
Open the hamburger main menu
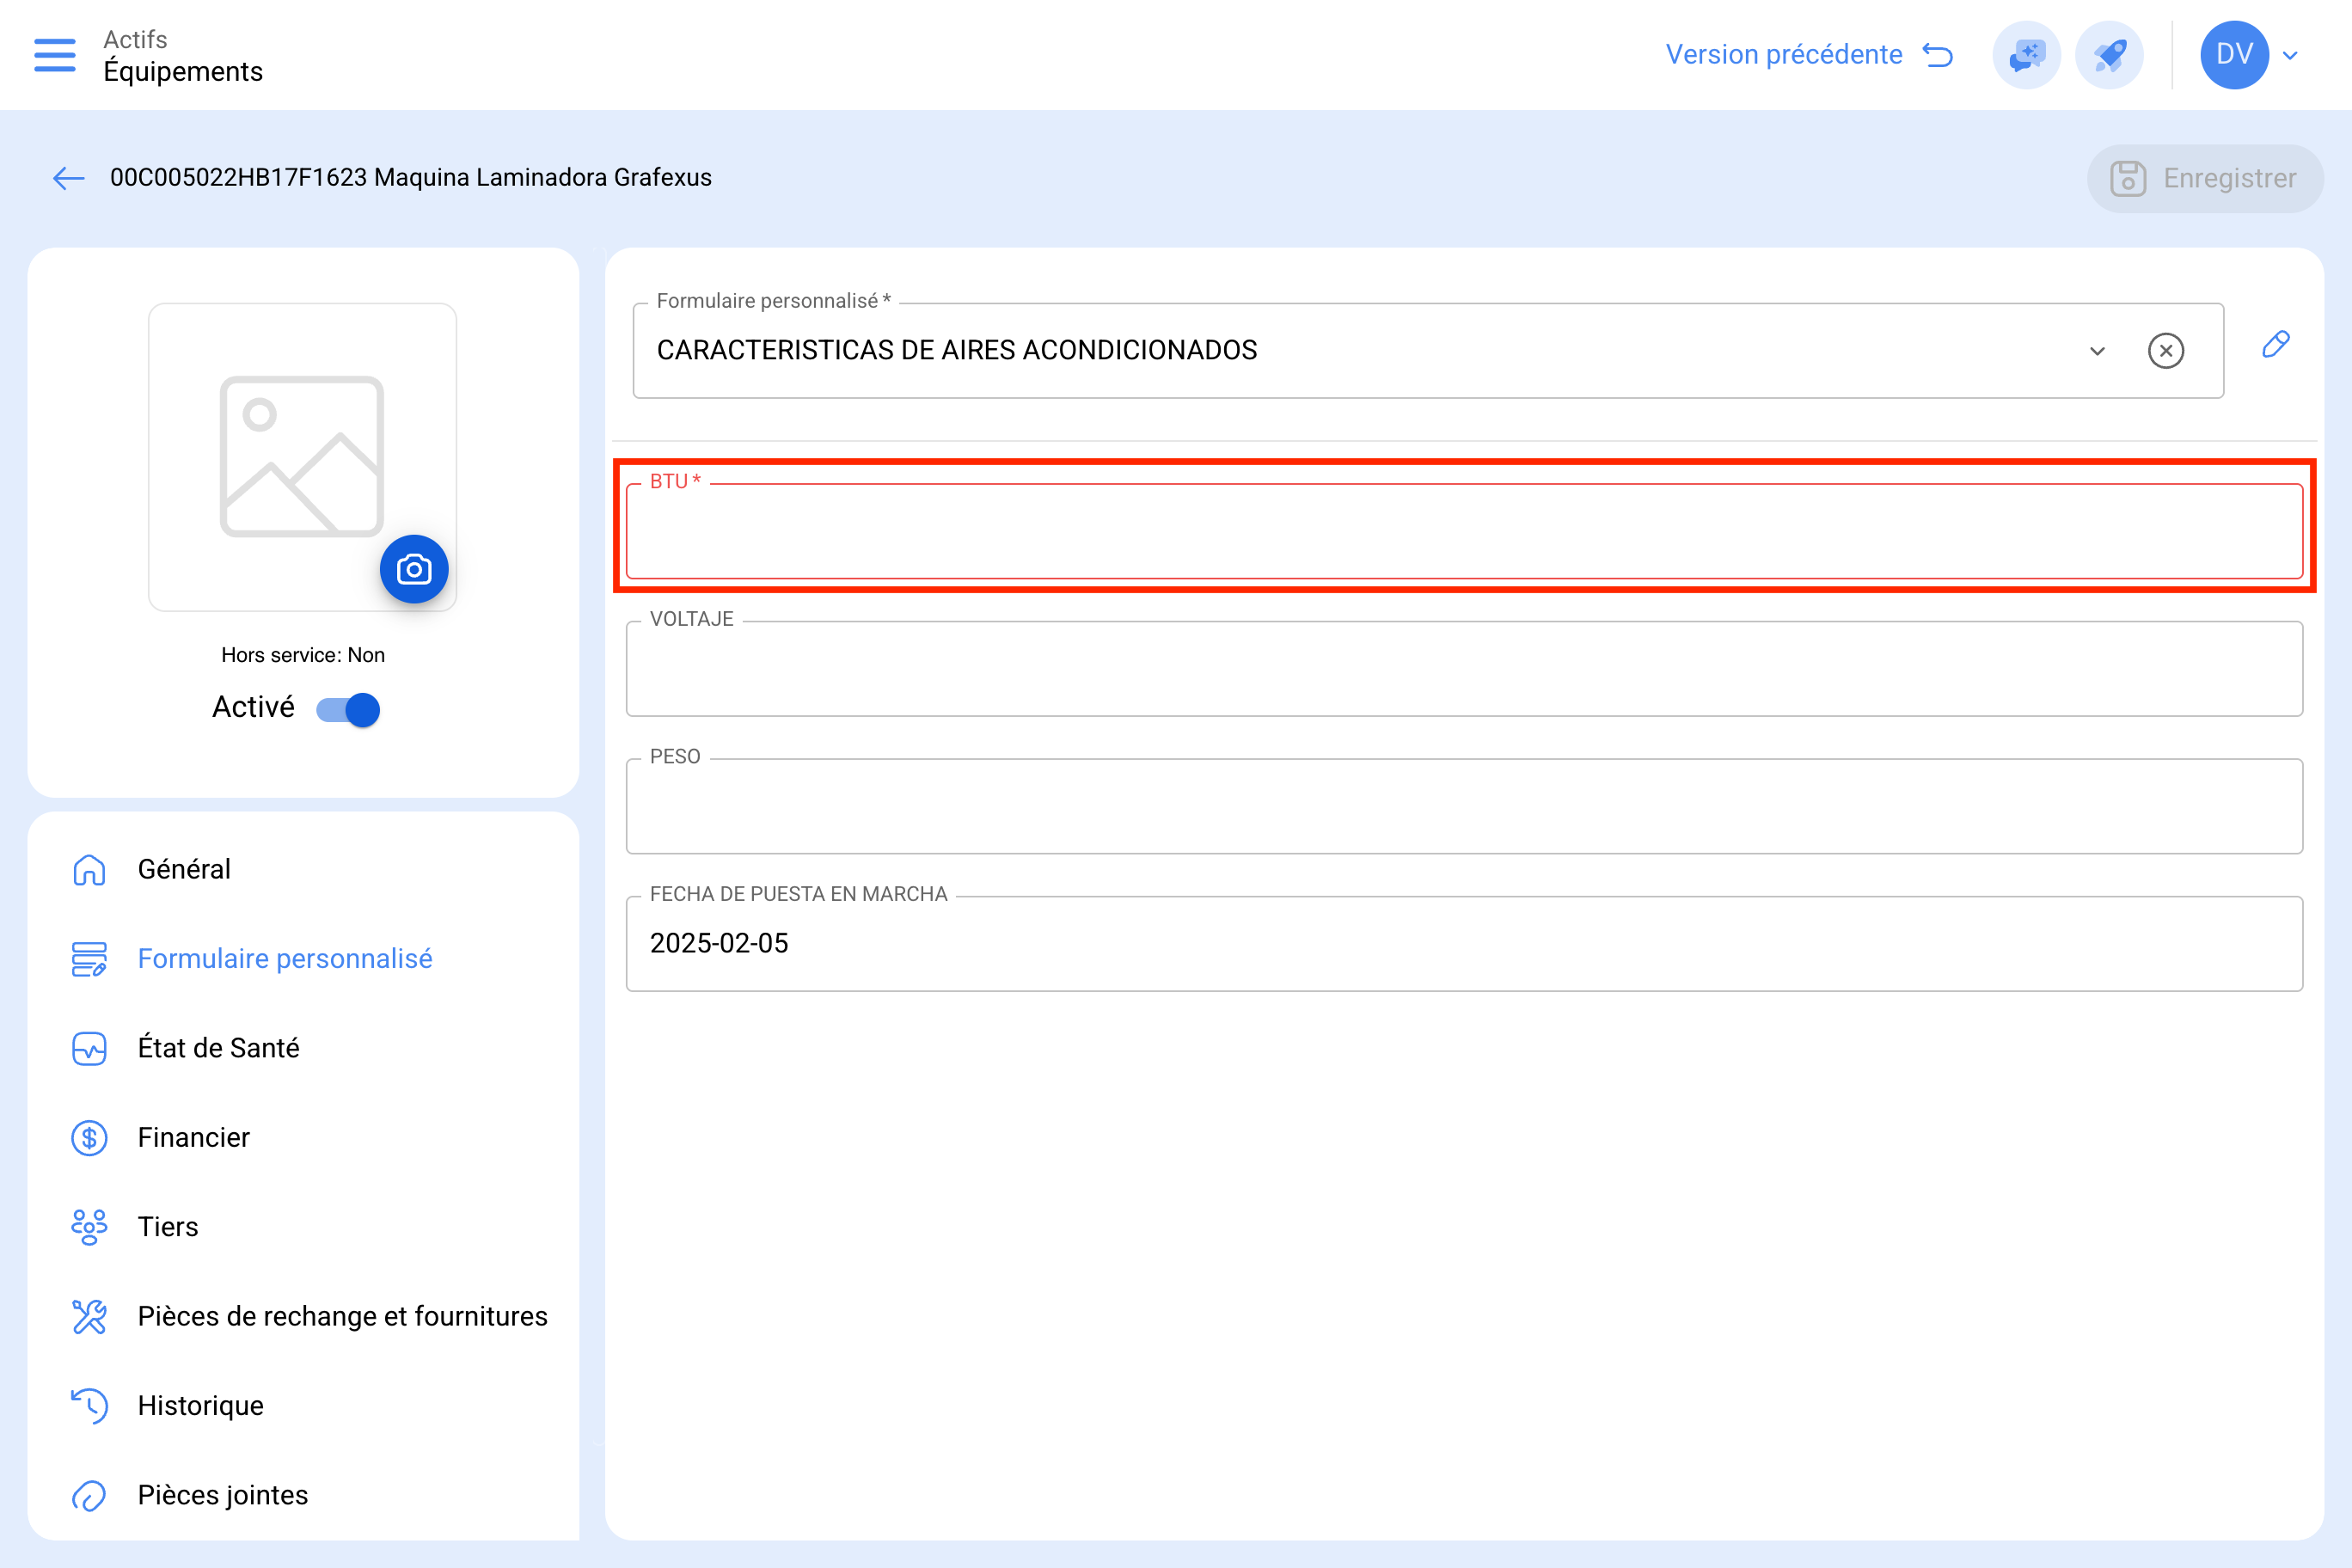(x=54, y=55)
